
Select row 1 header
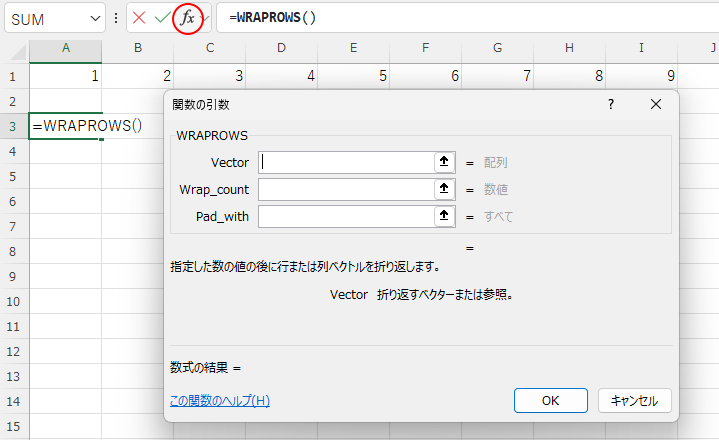coord(14,76)
